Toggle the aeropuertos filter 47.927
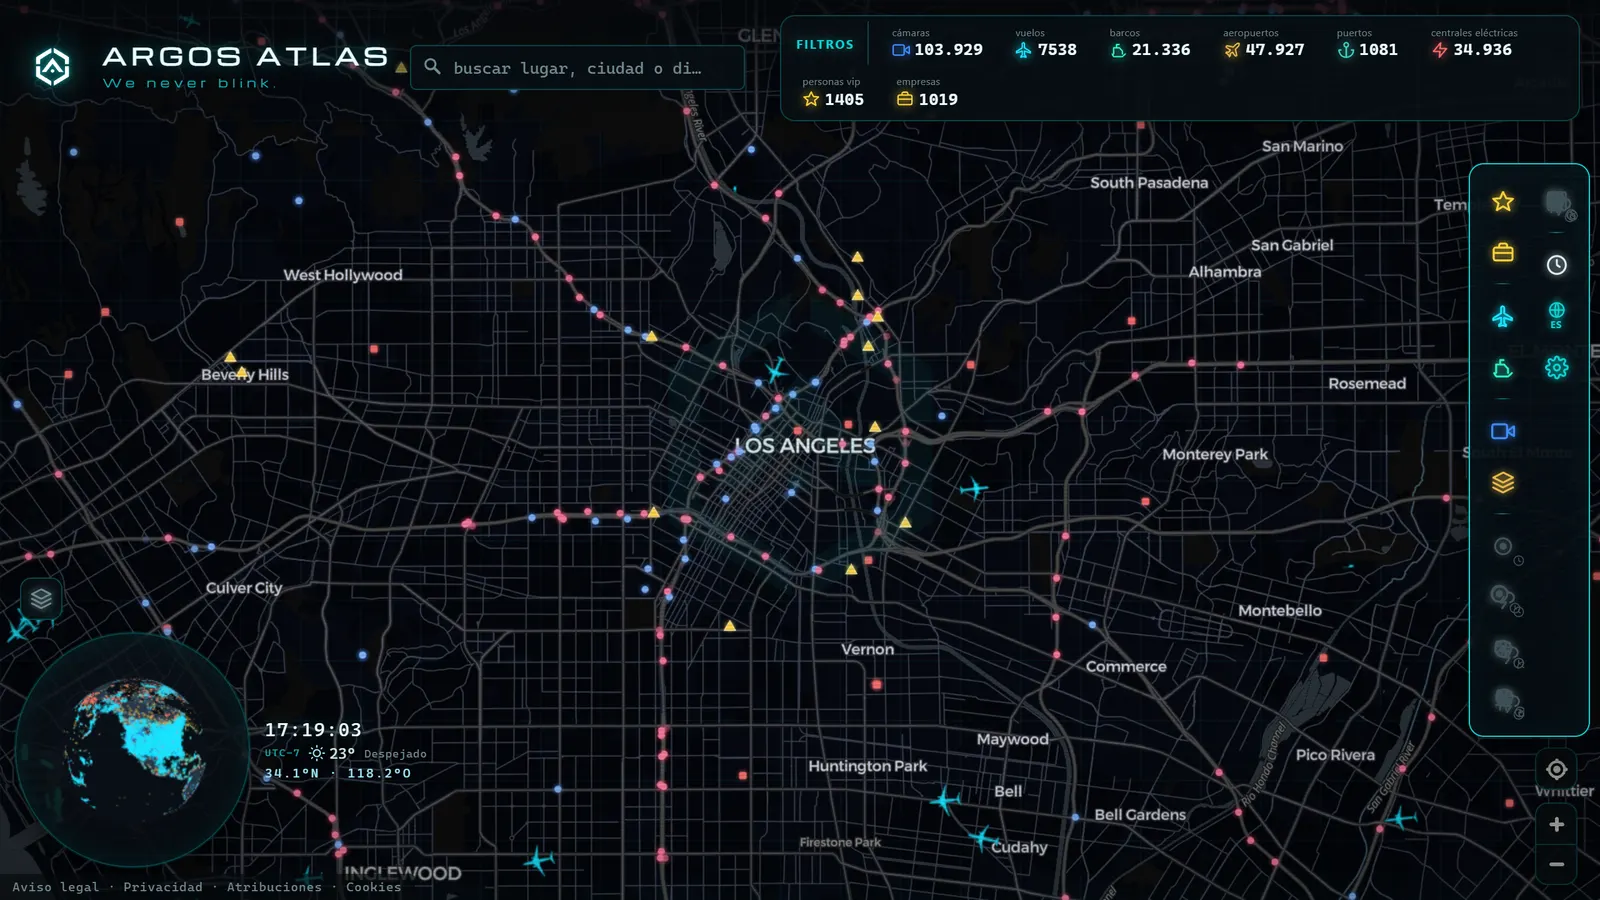 click(1264, 43)
